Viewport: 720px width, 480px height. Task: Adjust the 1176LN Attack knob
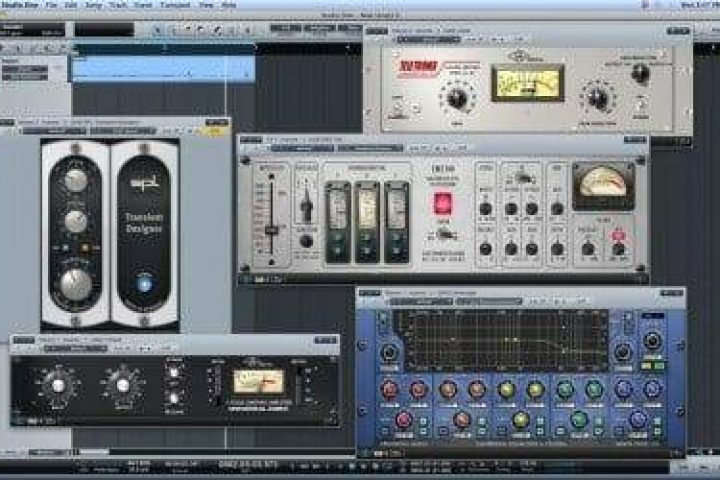[174, 373]
